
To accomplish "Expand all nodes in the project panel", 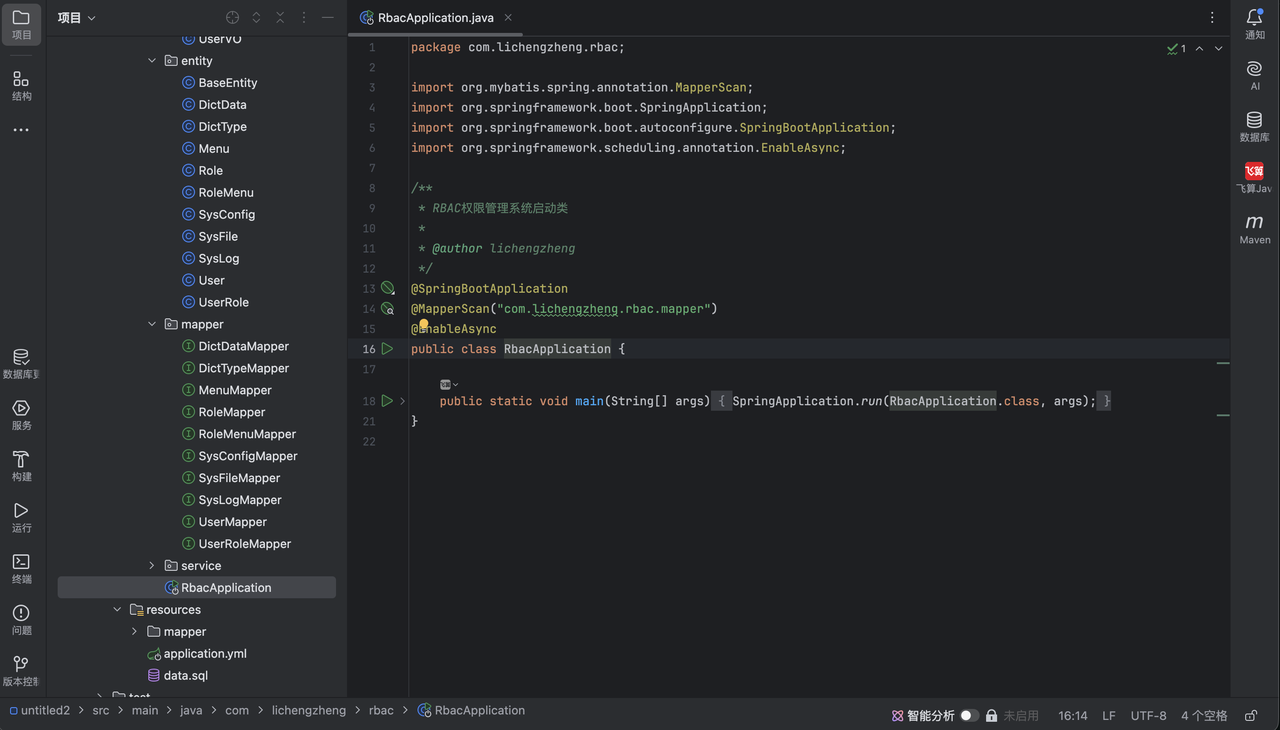I will click(x=256, y=18).
